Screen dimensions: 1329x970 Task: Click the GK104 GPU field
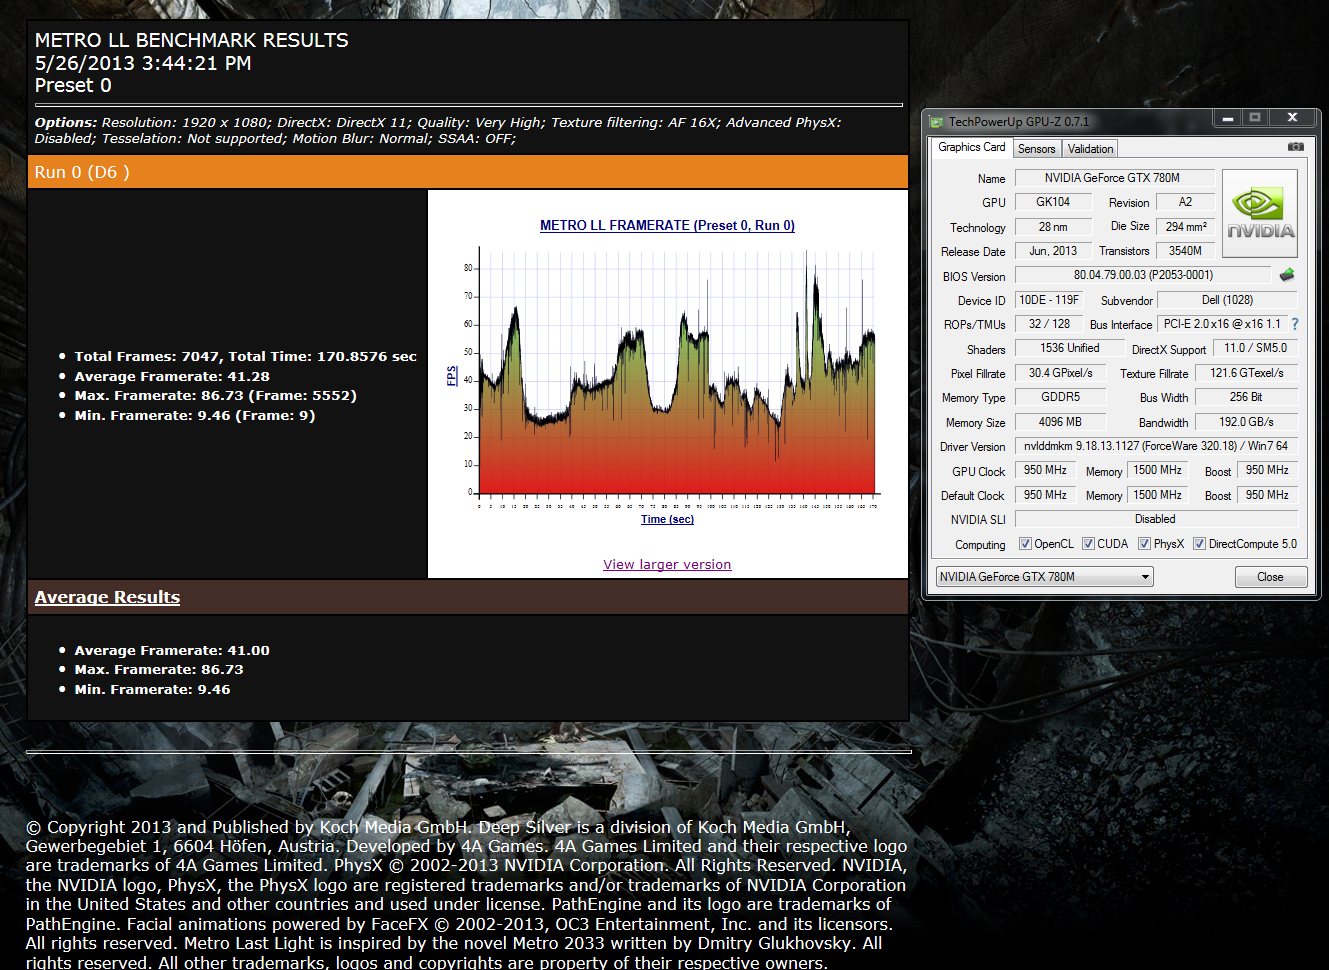coord(1053,202)
